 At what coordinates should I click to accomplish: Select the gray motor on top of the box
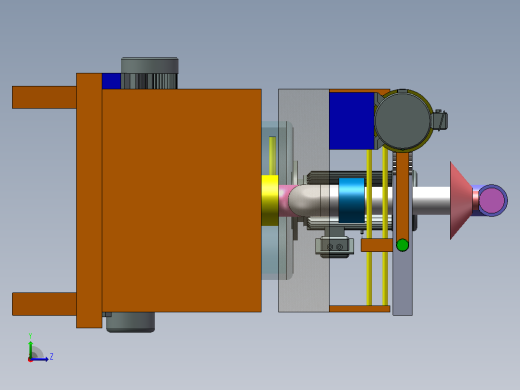click(149, 73)
